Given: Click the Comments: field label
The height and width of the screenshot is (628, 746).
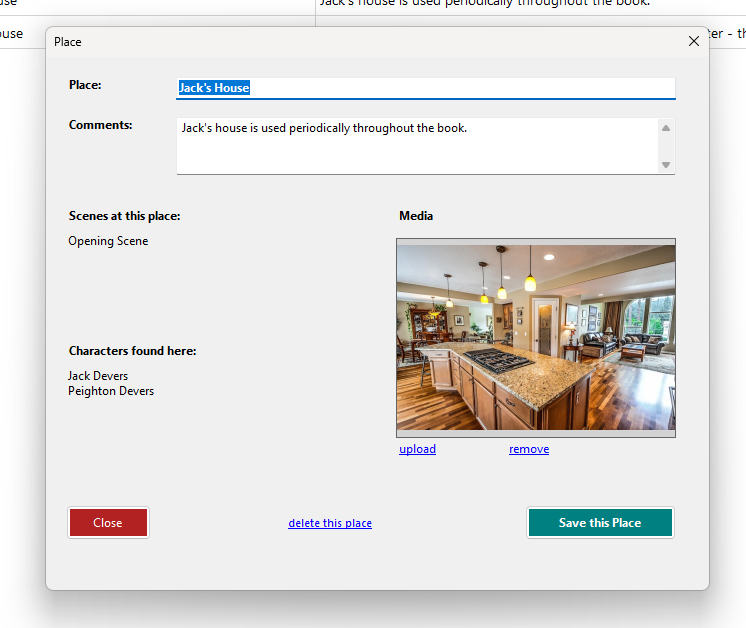Looking at the screenshot, I should tap(100, 125).
